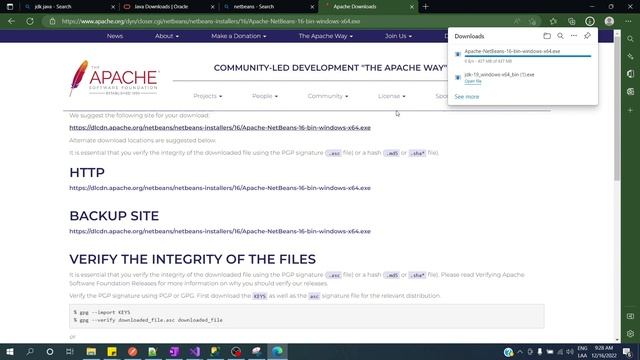Image resolution: width=640 pixels, height=360 pixels.
Task: Open Edge Settings and more menu
Action: point(628,21)
